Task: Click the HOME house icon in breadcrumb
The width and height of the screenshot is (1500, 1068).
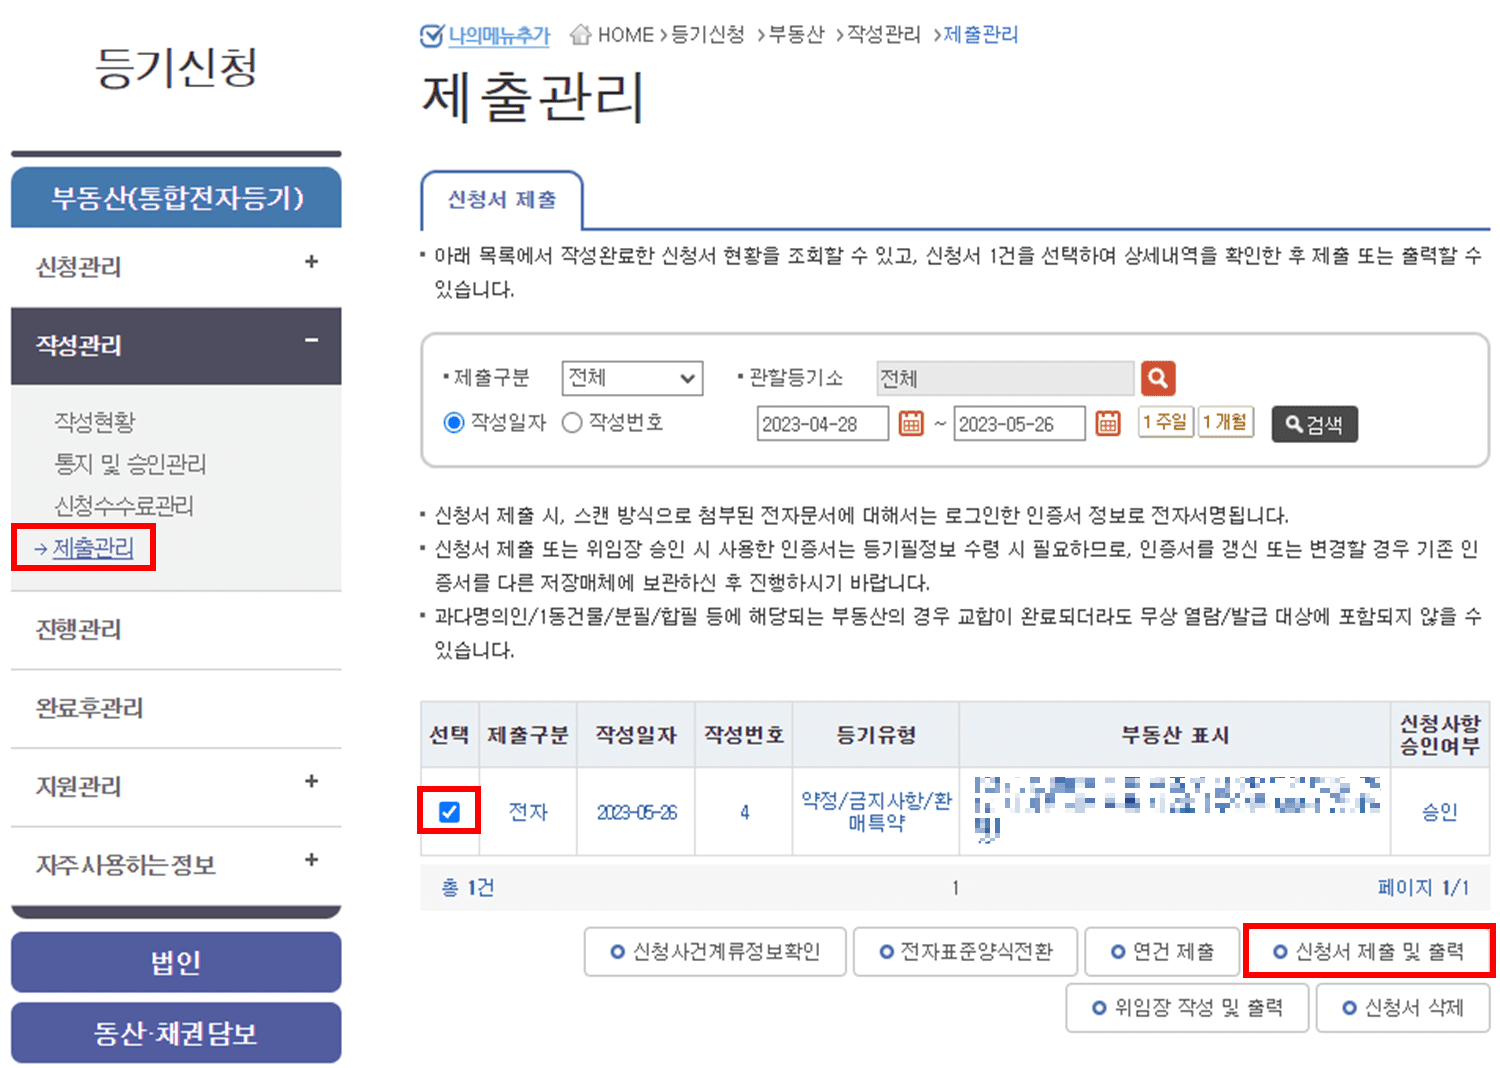Action: tap(580, 35)
